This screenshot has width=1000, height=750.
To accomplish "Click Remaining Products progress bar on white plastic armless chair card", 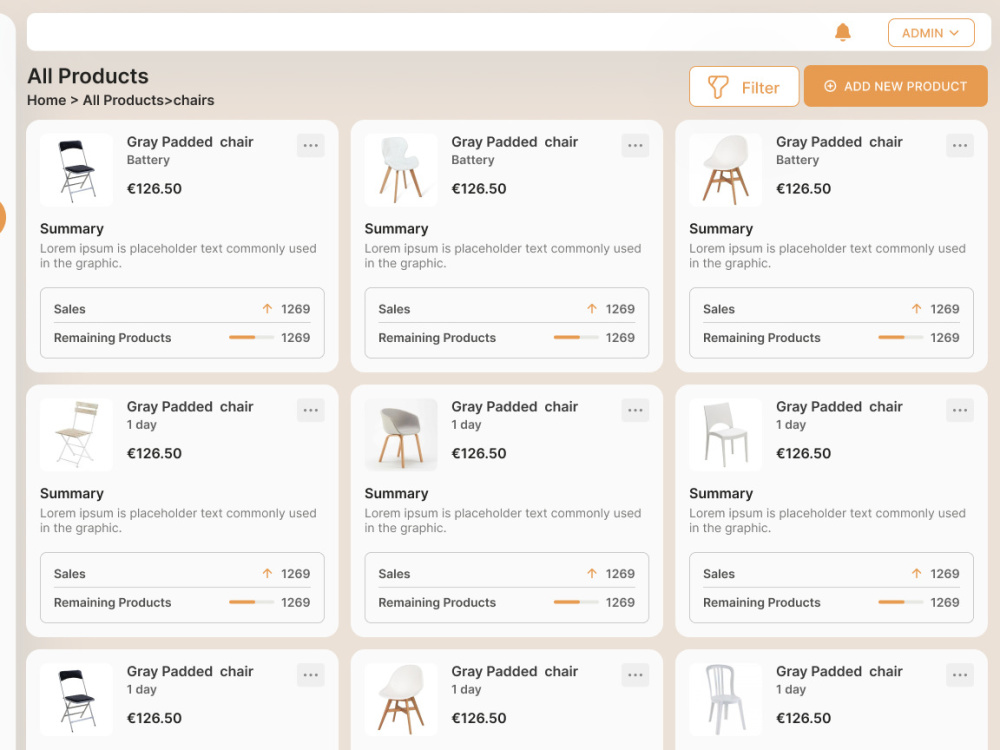I will (x=901, y=602).
